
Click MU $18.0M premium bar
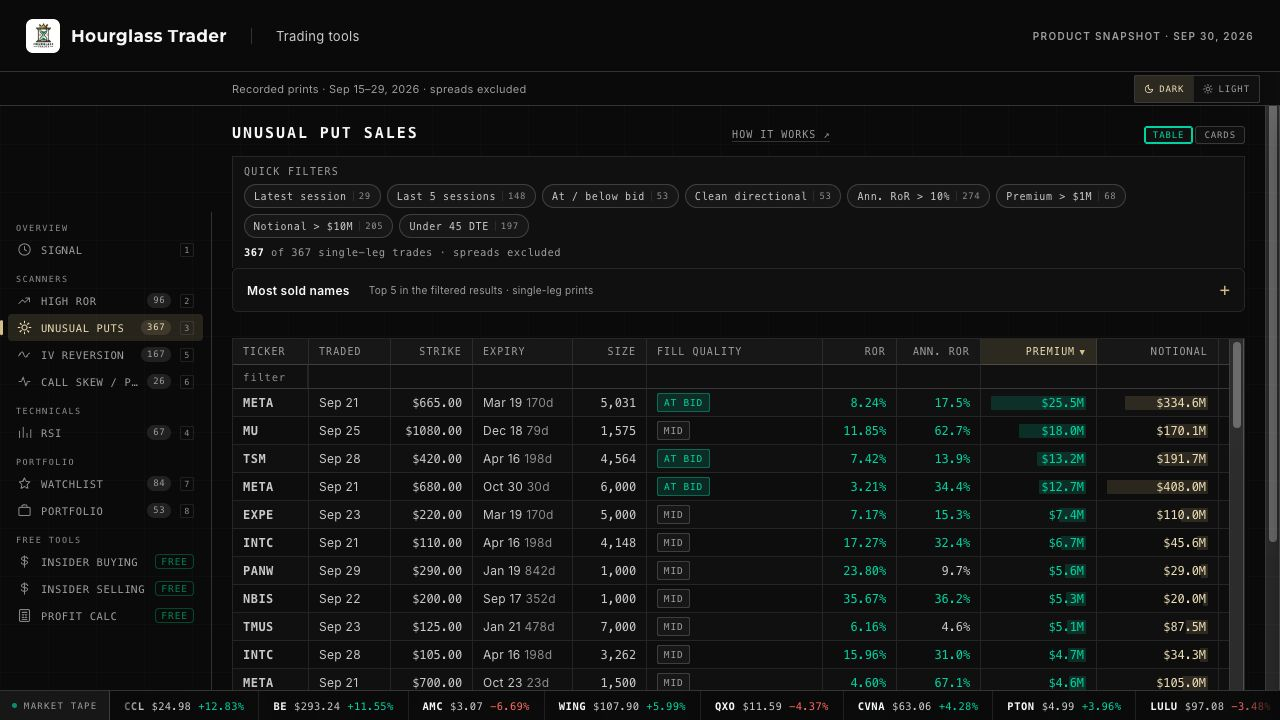1052,431
